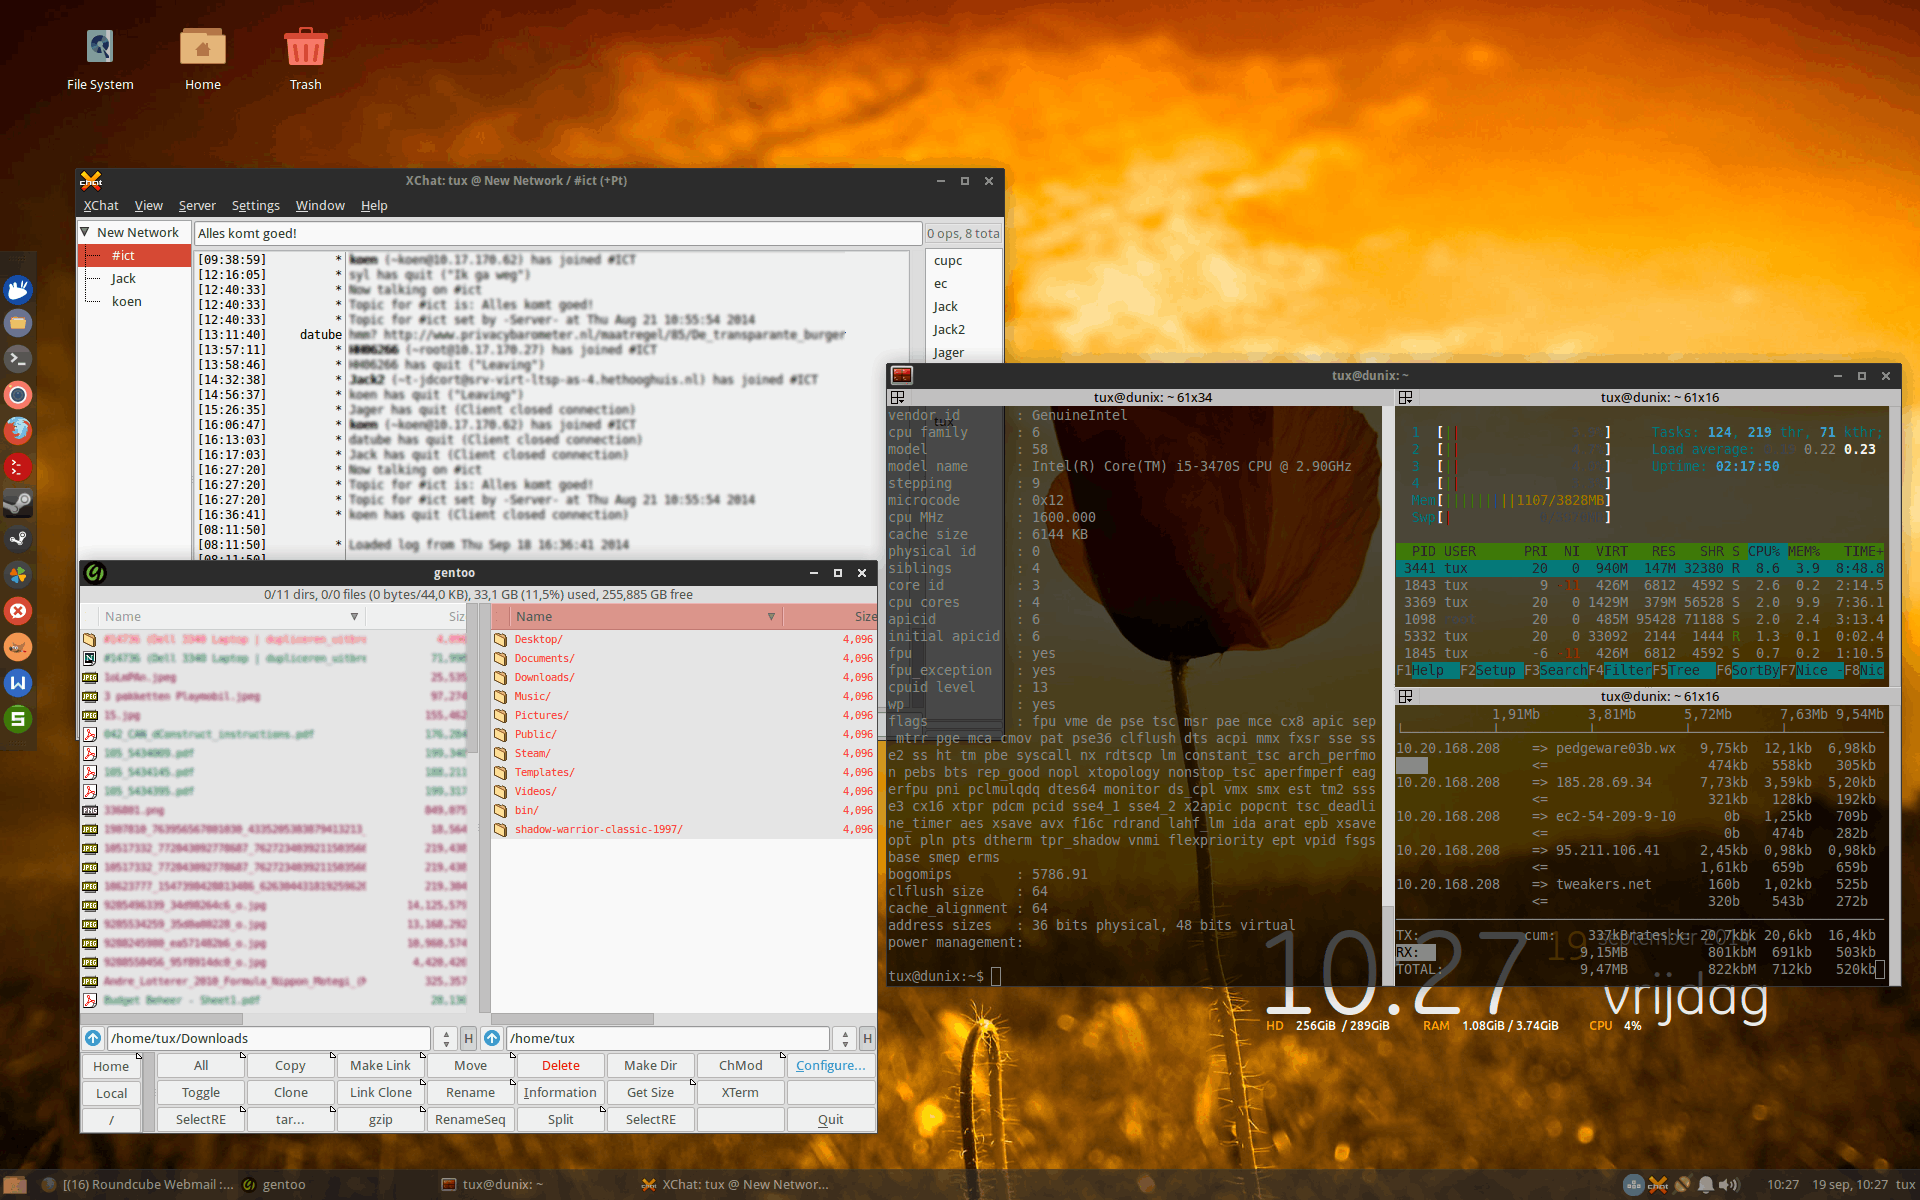Open Firefox from the dock
Screen dimensions: 1920x1200
click(18, 431)
